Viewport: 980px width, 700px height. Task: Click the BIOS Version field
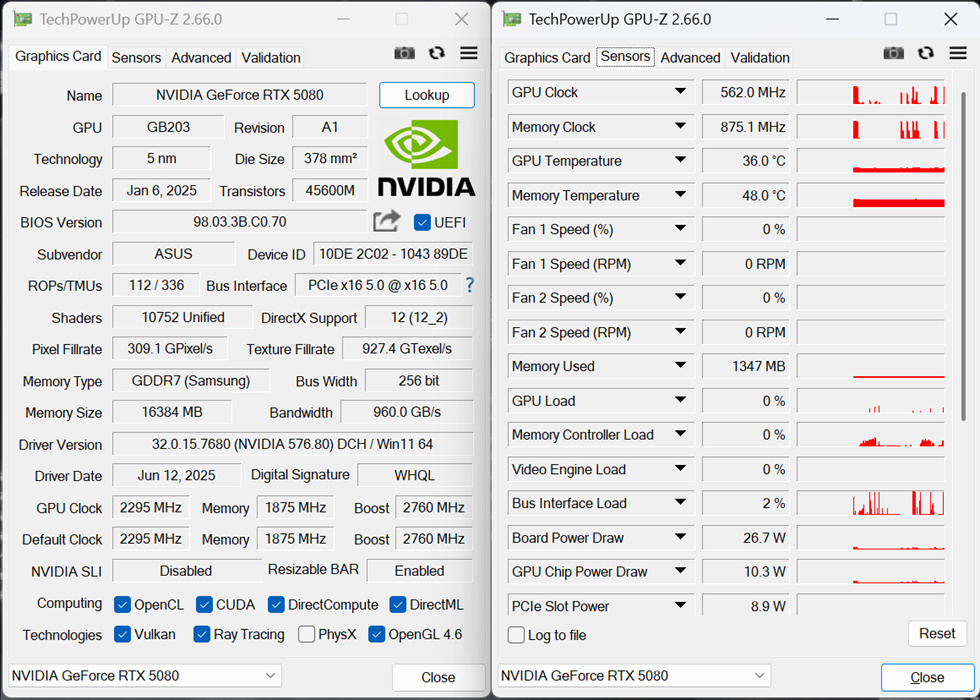click(x=239, y=222)
